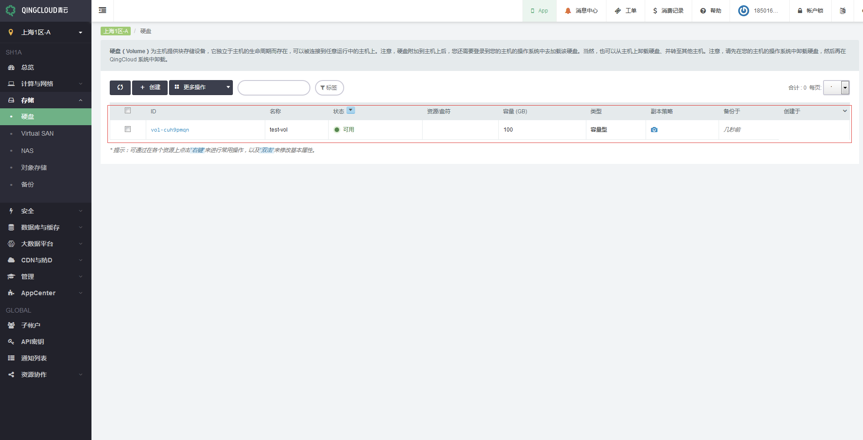
Task: Click the 消费记录 dollar sign icon
Action: coord(655,11)
